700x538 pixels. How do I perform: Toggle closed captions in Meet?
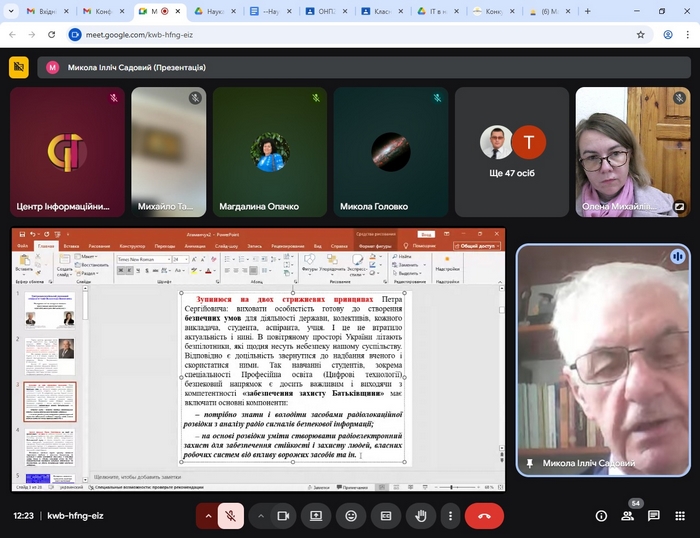click(386, 516)
